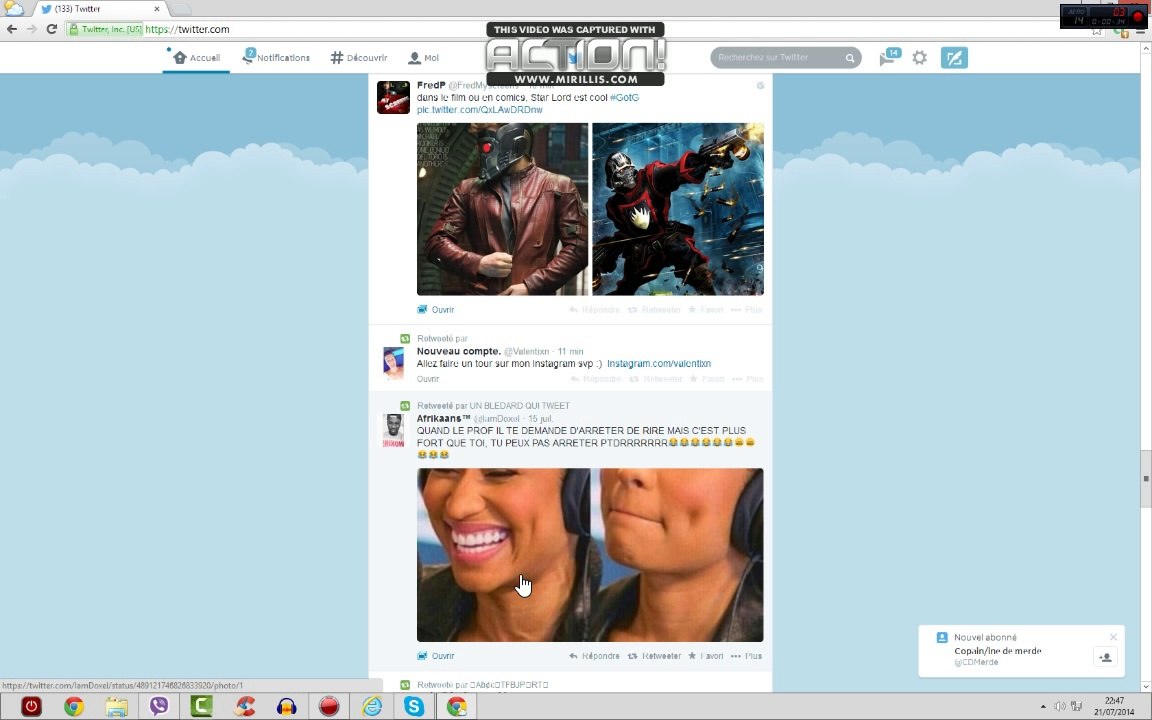Click the volume speaker tray icon
The height and width of the screenshot is (720, 1152).
coord(1059,707)
